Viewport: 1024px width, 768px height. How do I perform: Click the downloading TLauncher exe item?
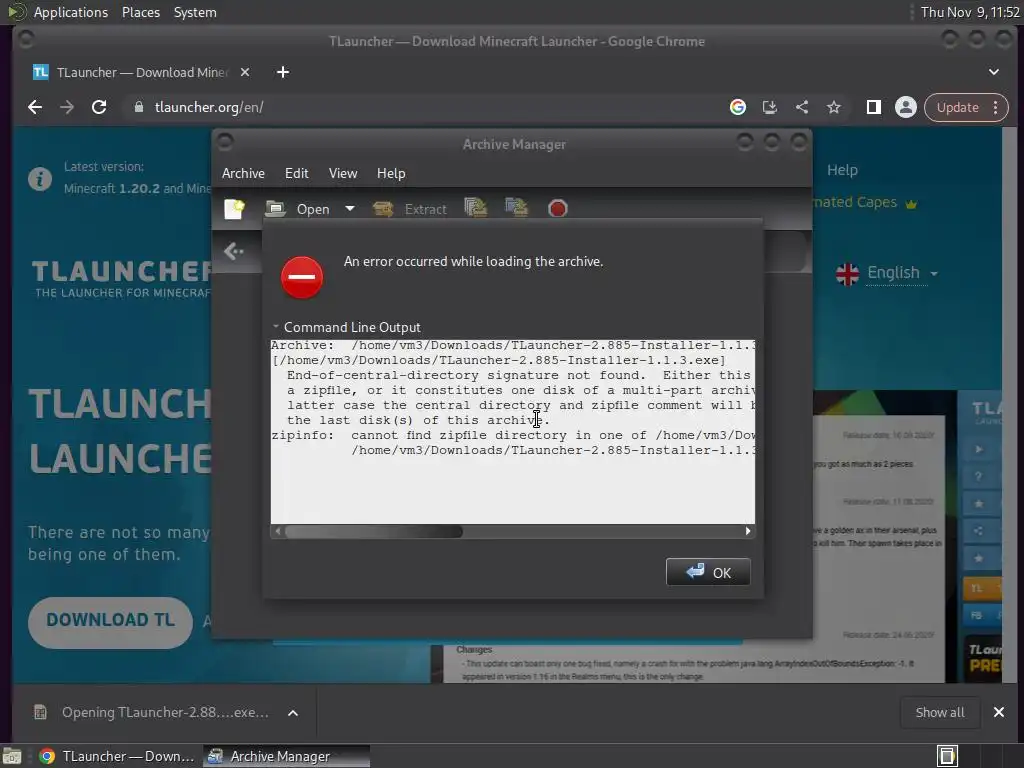point(153,712)
